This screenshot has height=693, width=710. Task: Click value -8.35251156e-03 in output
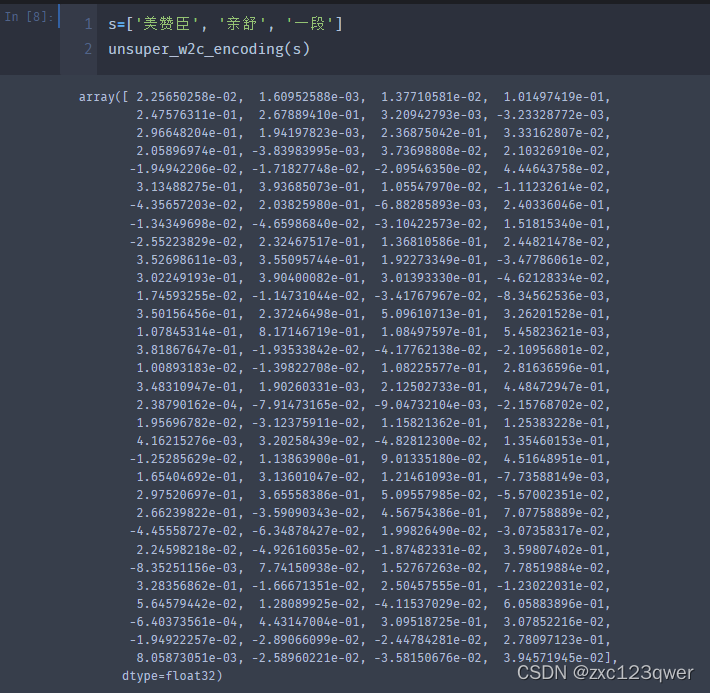183,568
